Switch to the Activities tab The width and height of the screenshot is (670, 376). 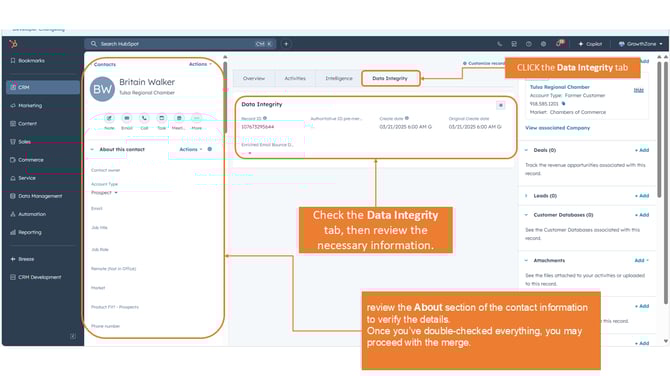click(295, 79)
